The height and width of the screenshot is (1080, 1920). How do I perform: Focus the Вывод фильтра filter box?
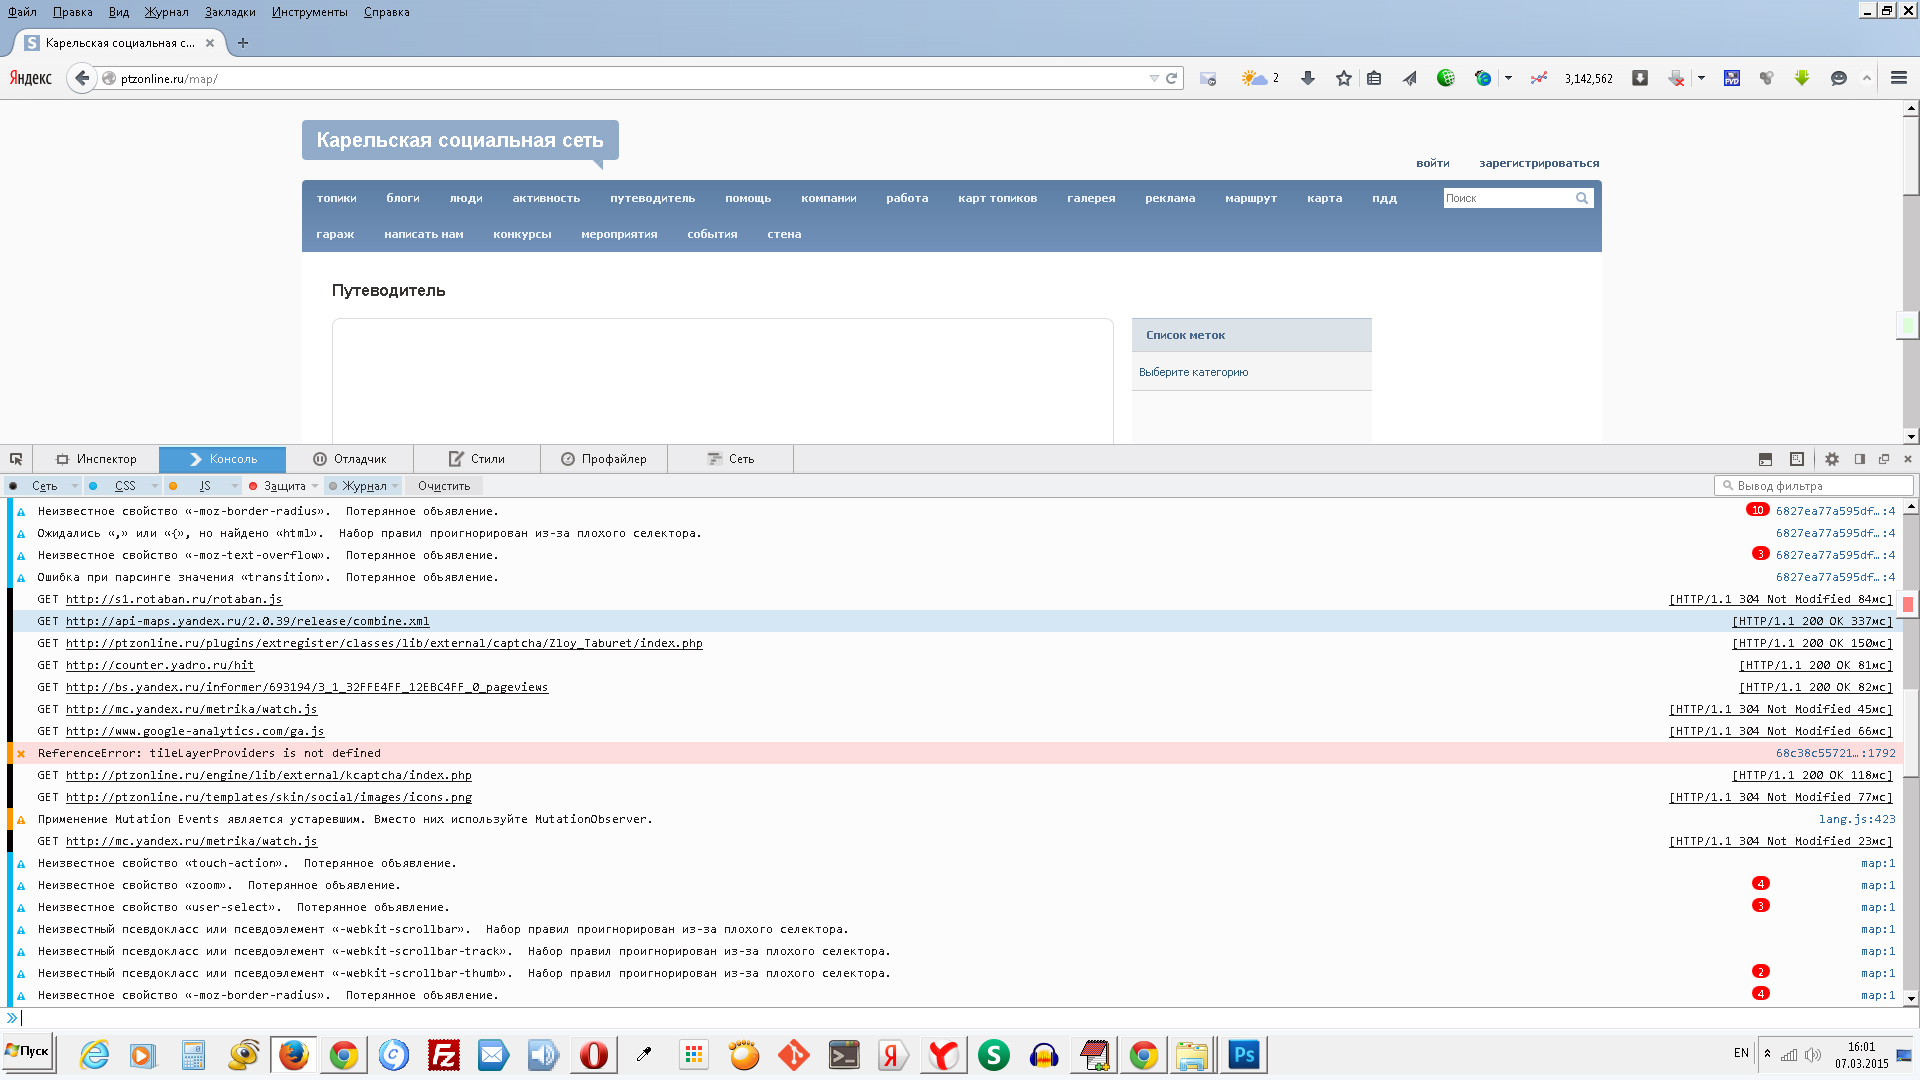click(x=1814, y=486)
